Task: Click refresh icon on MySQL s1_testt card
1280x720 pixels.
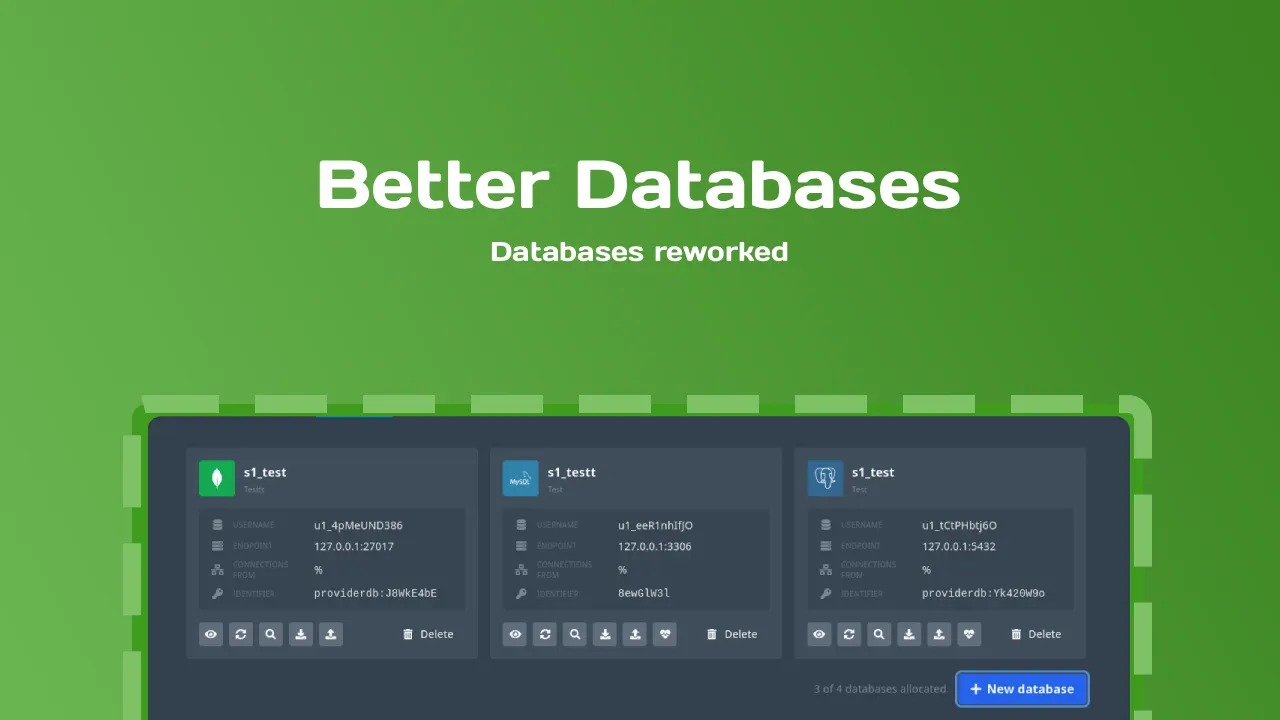Action: click(x=545, y=634)
